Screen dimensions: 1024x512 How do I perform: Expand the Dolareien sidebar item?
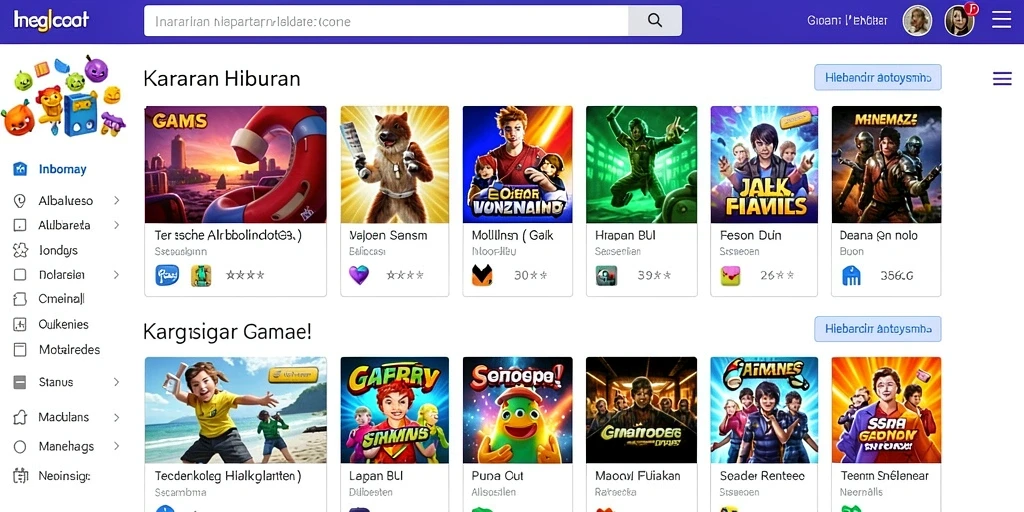click(117, 275)
